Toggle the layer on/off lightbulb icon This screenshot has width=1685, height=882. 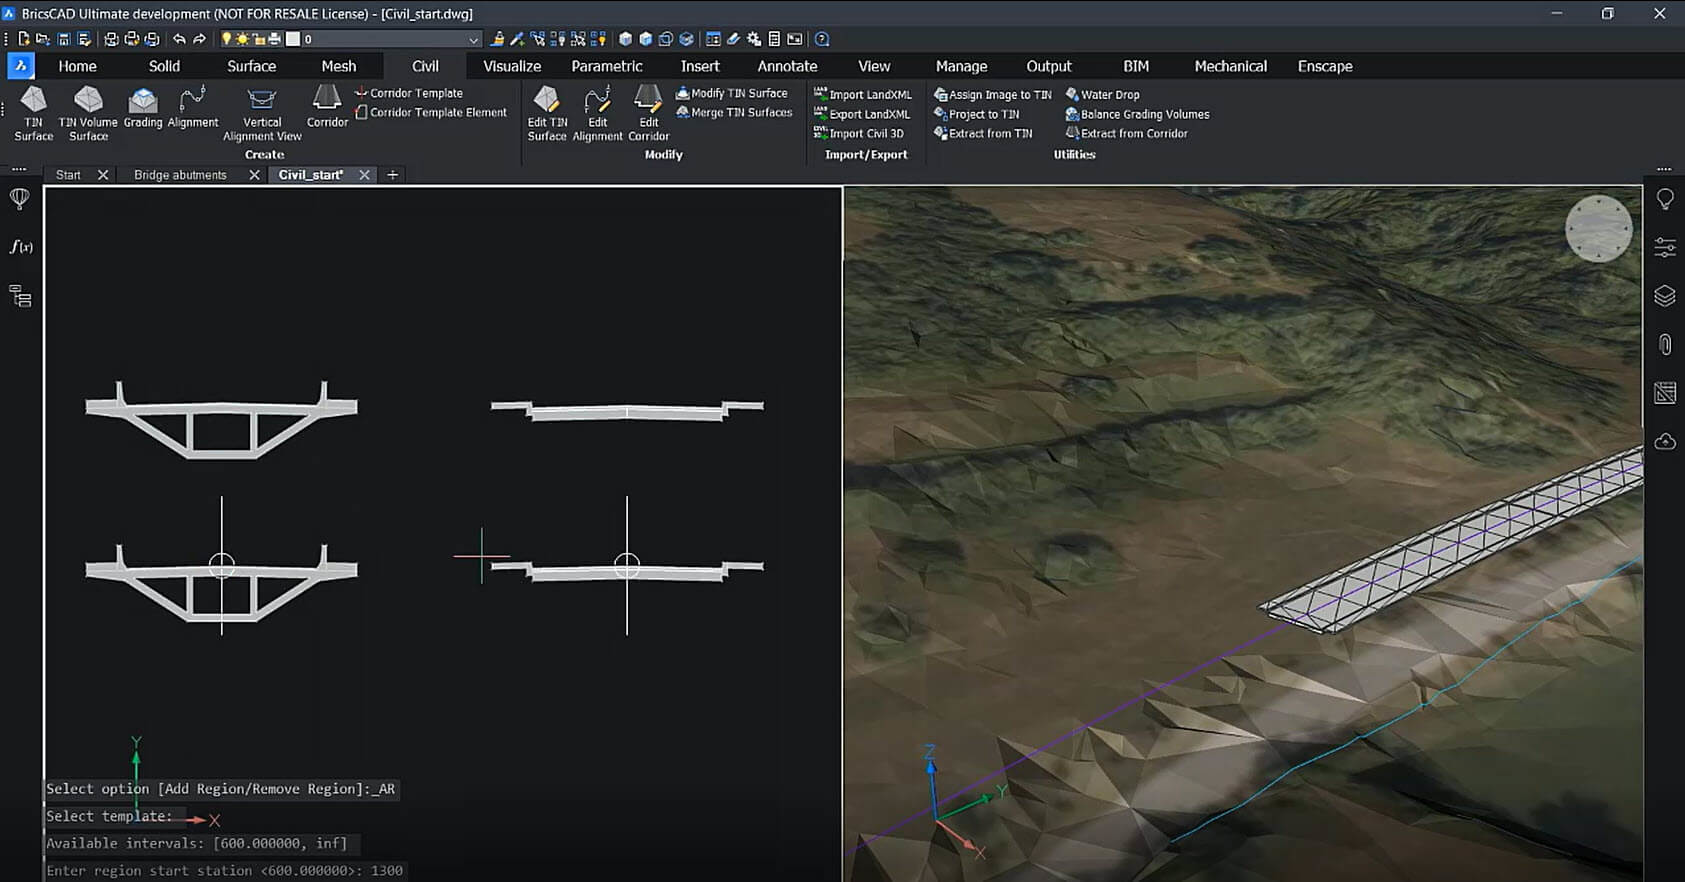point(227,39)
